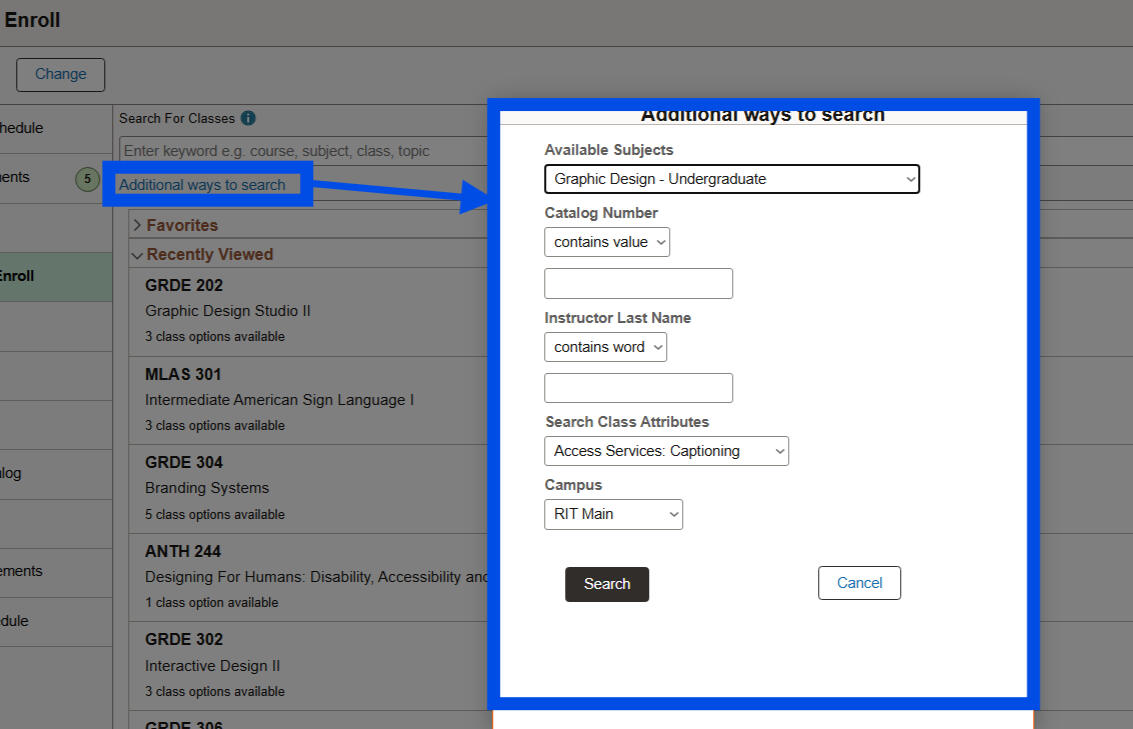Expand the Favorites section
This screenshot has width=1133, height=729.
click(182, 225)
